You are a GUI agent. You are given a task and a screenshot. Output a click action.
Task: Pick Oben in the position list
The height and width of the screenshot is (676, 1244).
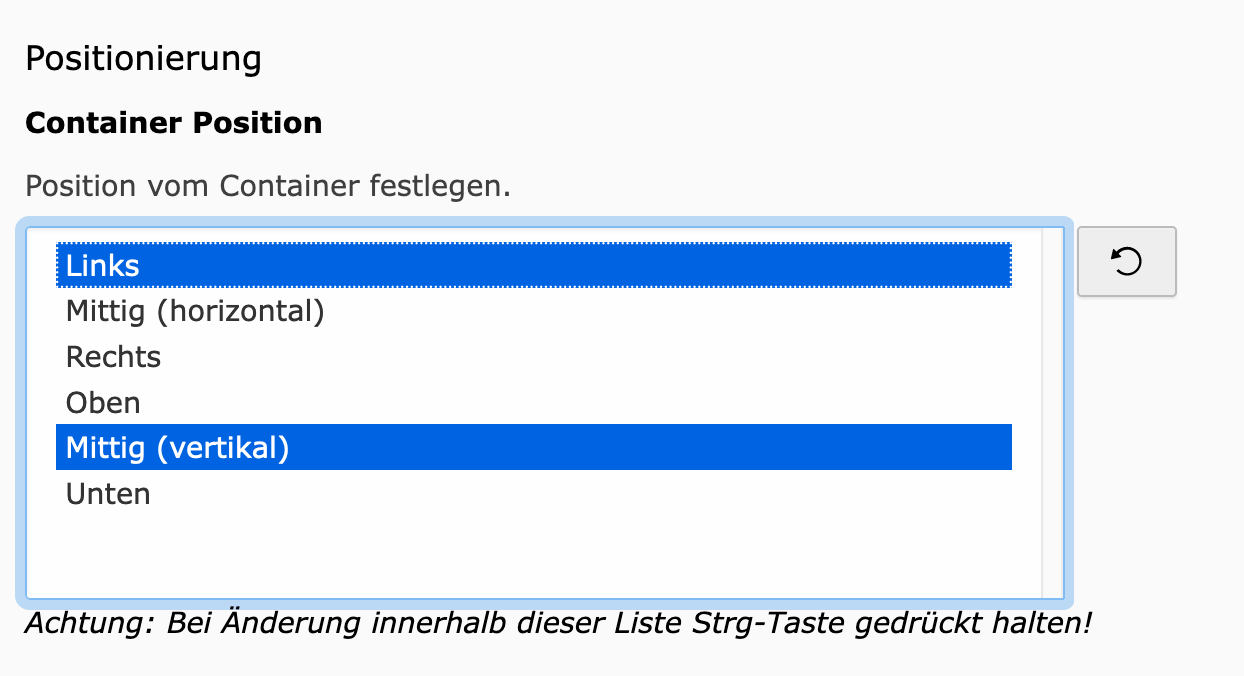pos(103,403)
